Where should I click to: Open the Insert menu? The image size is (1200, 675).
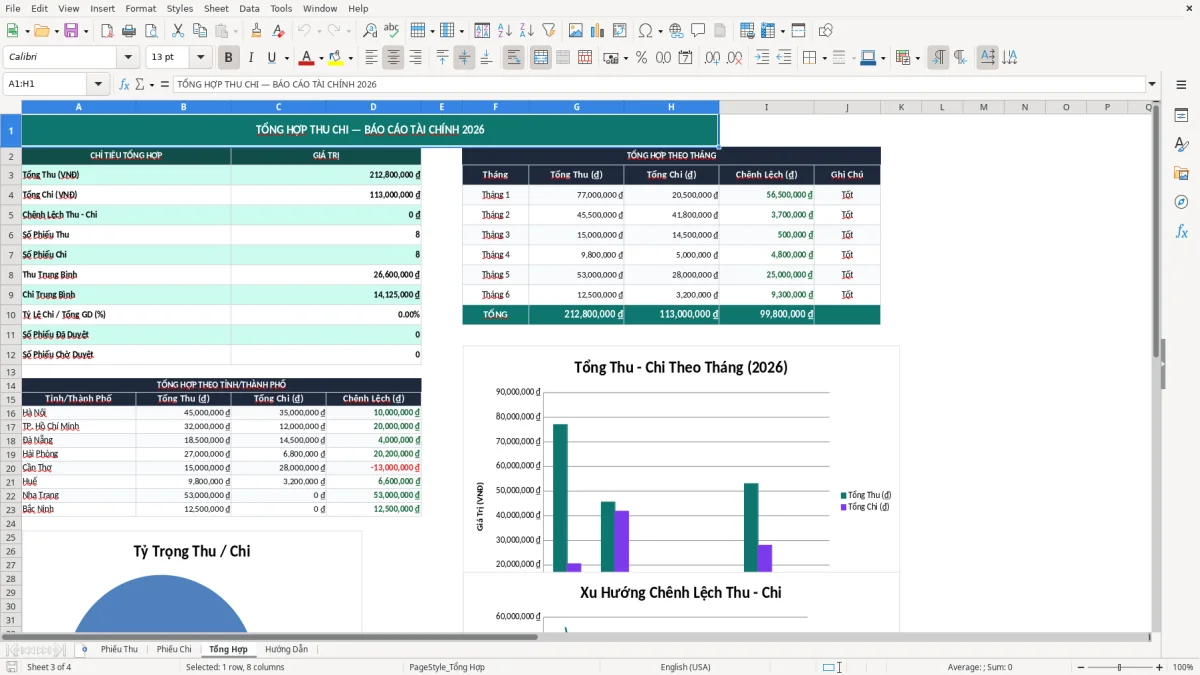pyautogui.click(x=102, y=8)
